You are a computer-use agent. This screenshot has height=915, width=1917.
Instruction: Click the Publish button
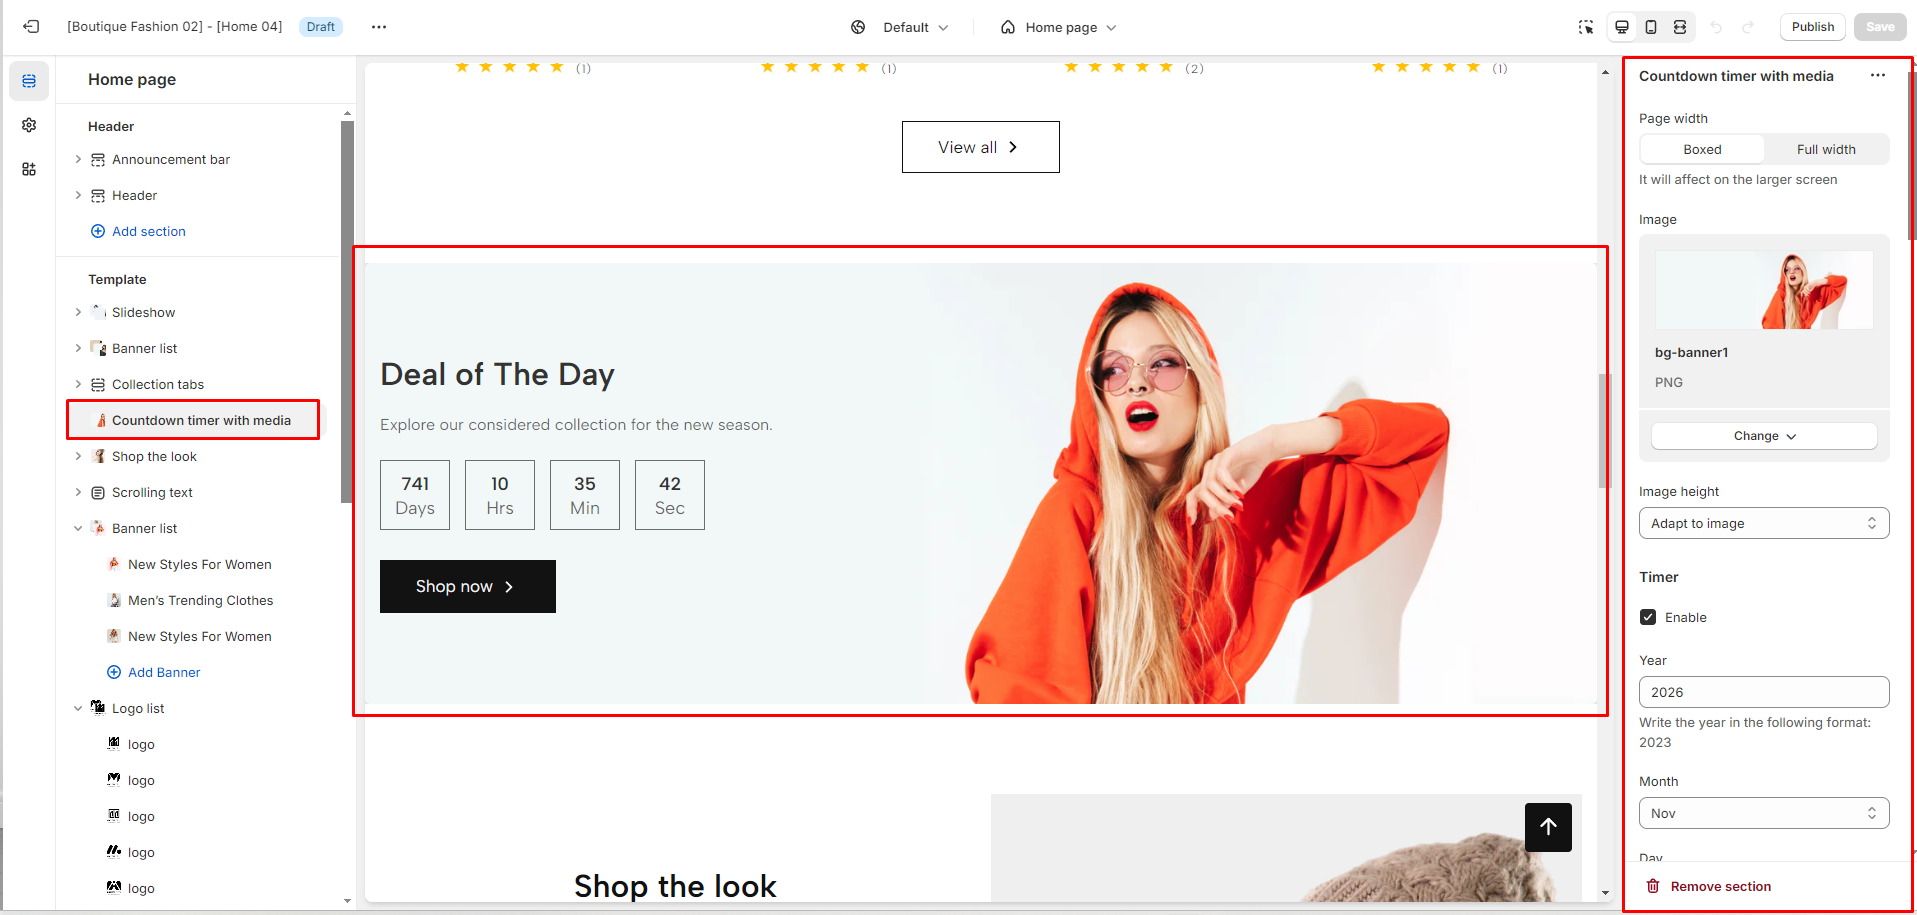pos(1812,27)
